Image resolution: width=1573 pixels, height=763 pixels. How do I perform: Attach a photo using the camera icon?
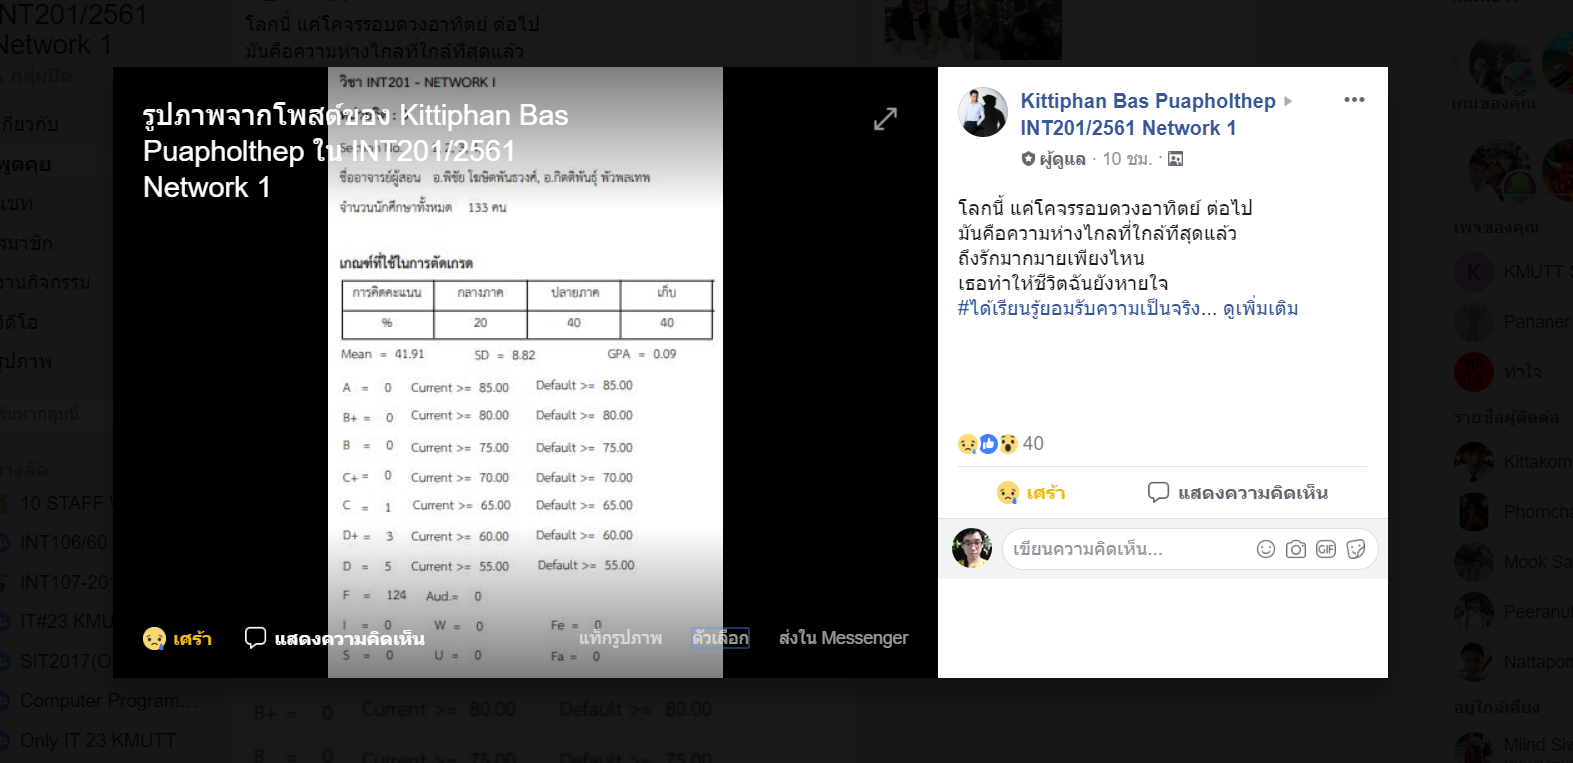pos(1296,549)
